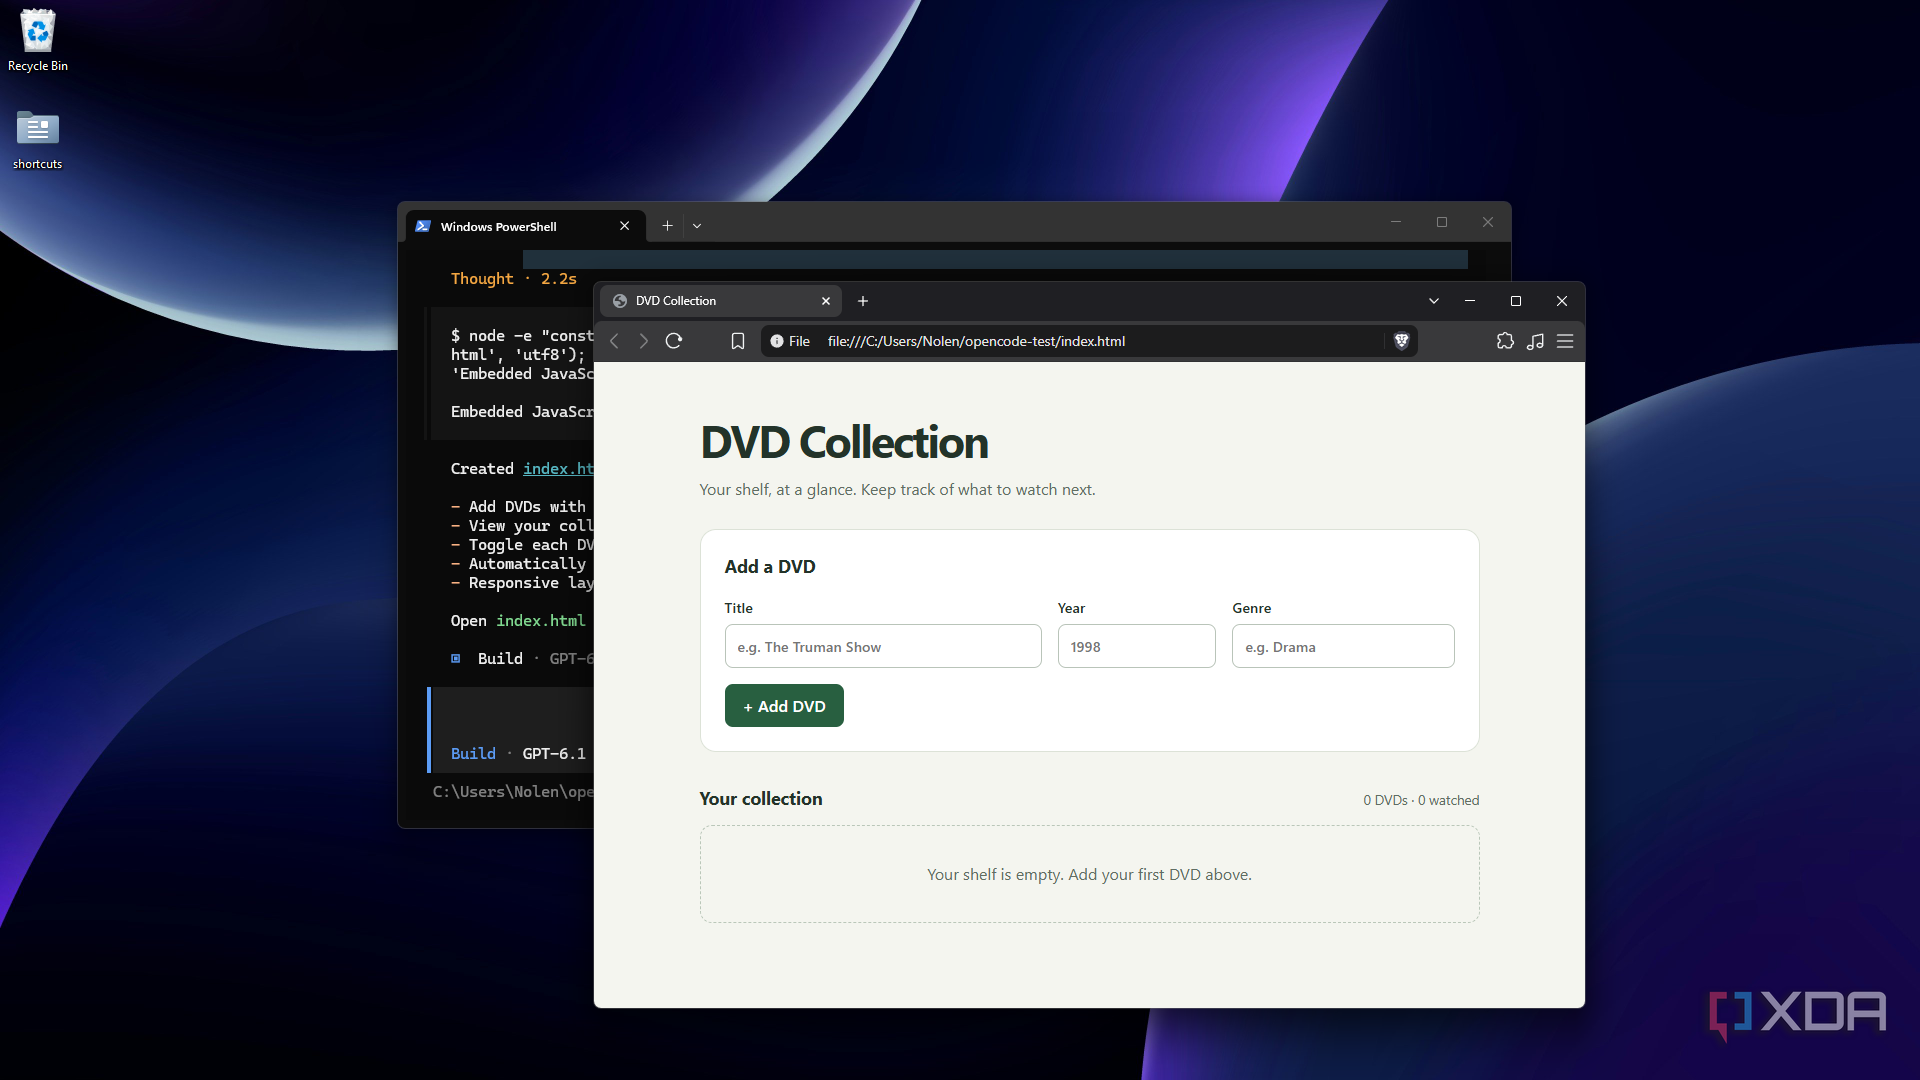Image resolution: width=1920 pixels, height=1080 pixels.
Task: Click the Title input field
Action: pos(883,646)
